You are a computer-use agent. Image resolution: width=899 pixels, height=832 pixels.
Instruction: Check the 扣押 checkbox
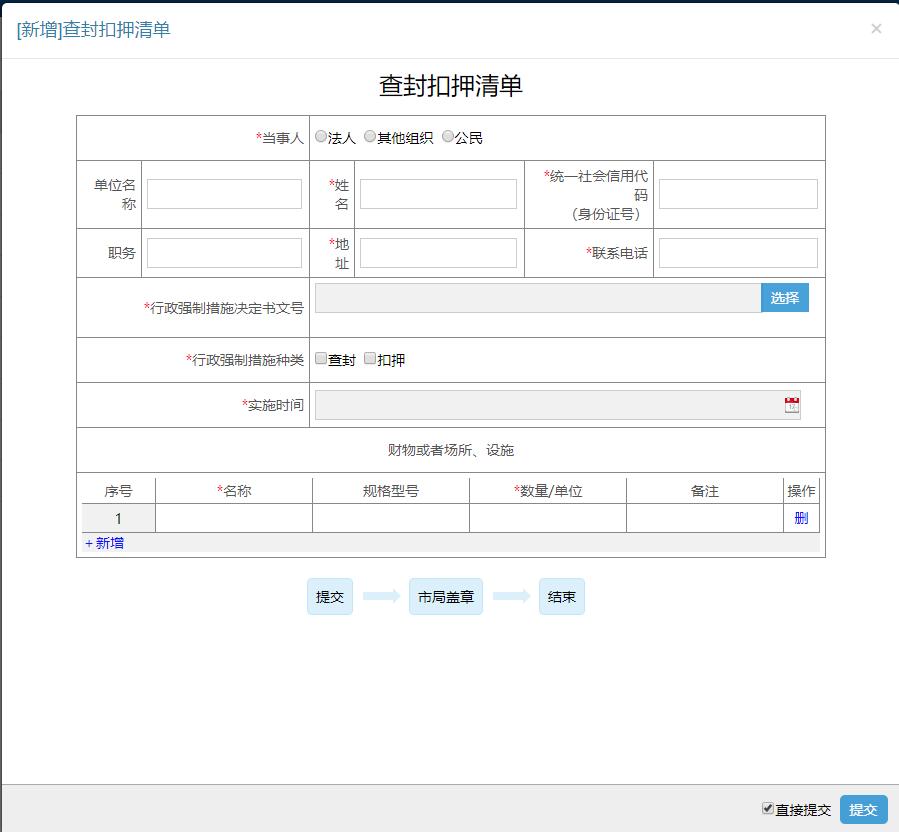pyautogui.click(x=370, y=358)
